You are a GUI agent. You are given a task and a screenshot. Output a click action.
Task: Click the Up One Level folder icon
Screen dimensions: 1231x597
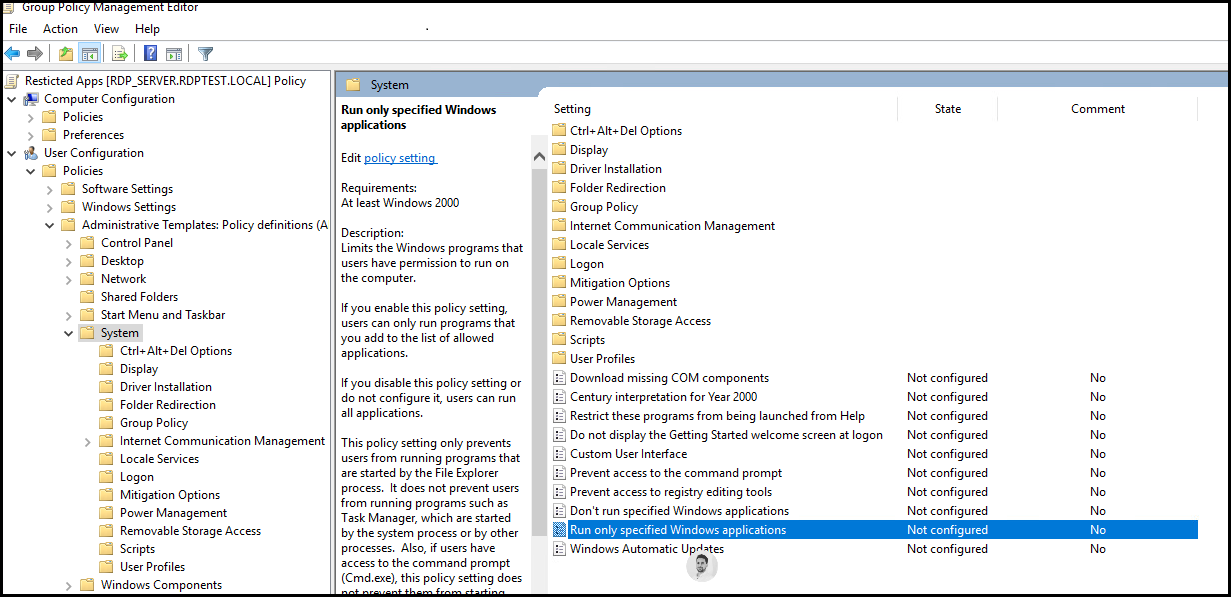click(66, 53)
